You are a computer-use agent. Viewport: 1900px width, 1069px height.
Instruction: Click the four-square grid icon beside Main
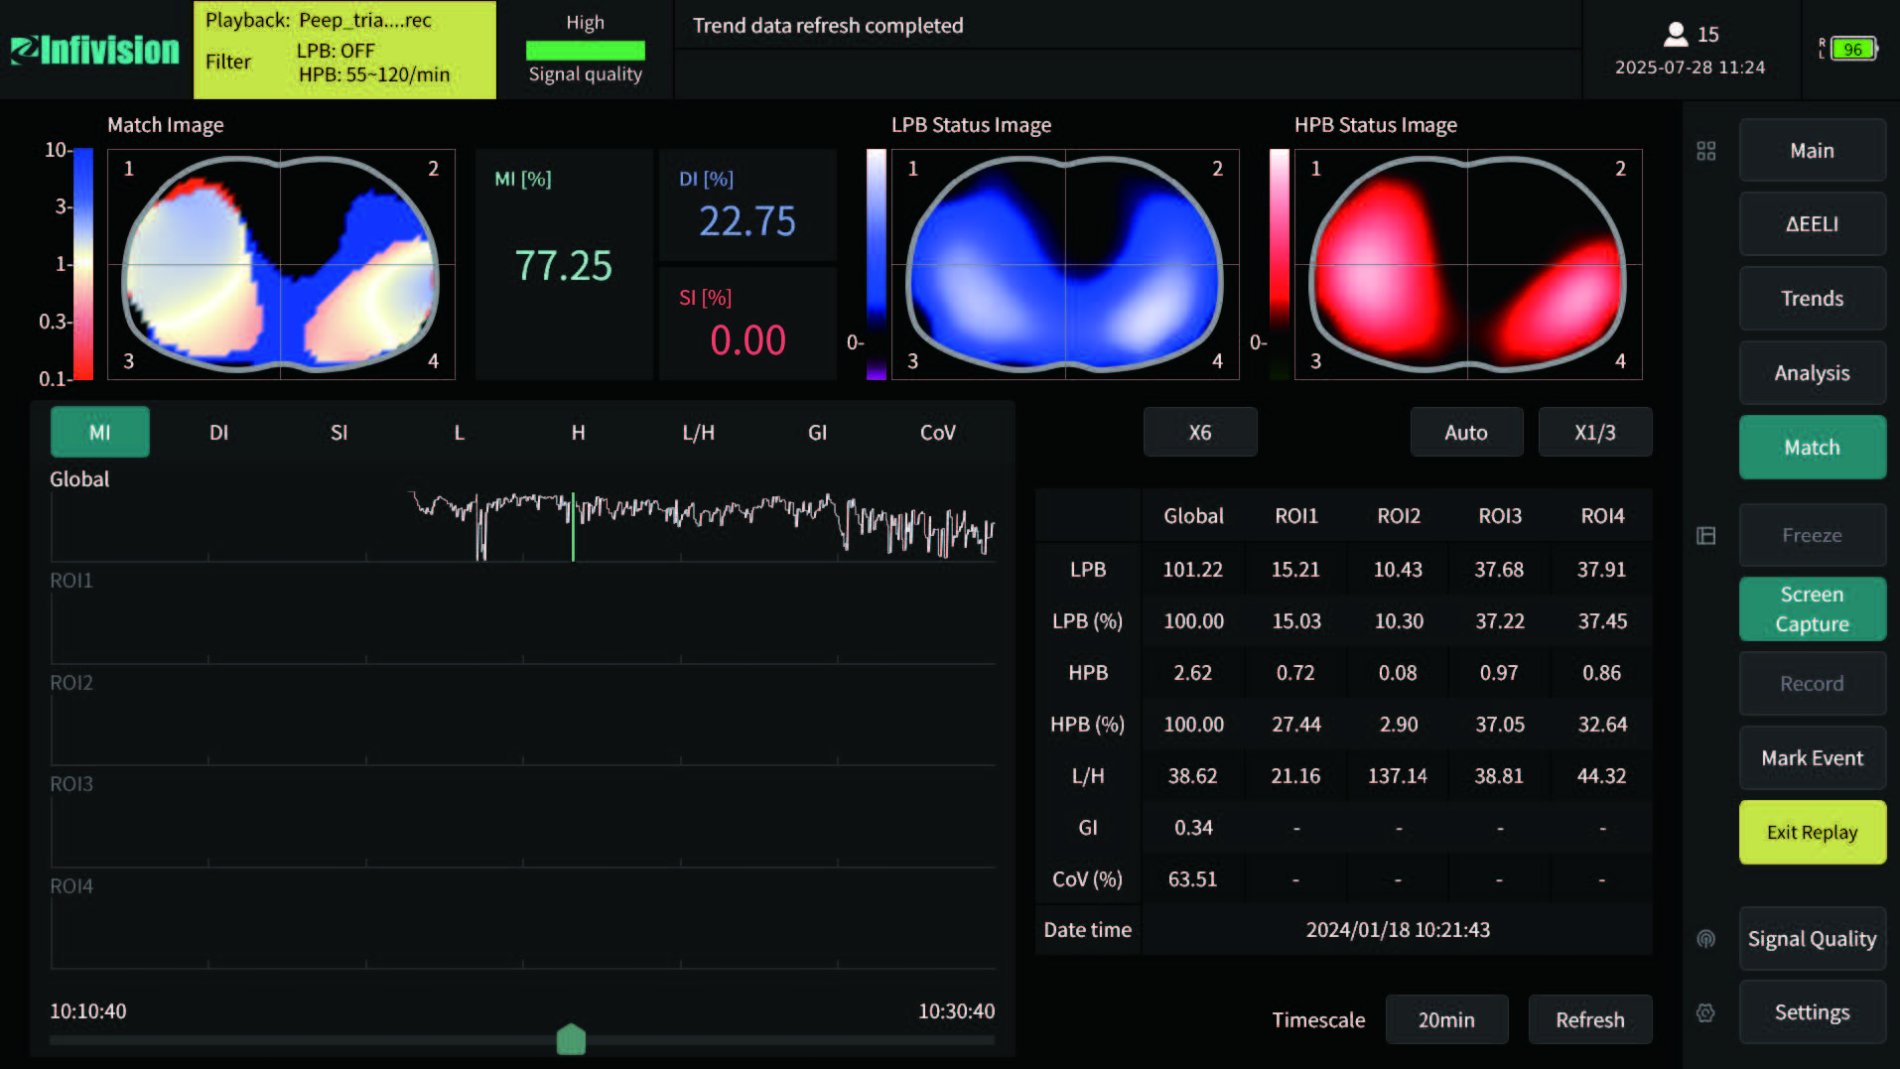pos(1706,151)
